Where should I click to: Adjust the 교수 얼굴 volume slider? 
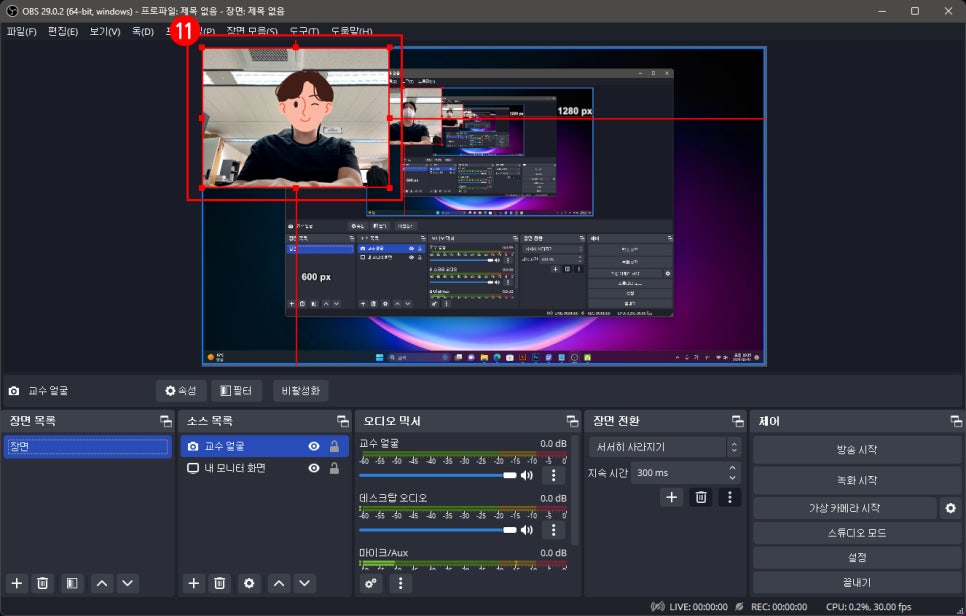pos(438,476)
